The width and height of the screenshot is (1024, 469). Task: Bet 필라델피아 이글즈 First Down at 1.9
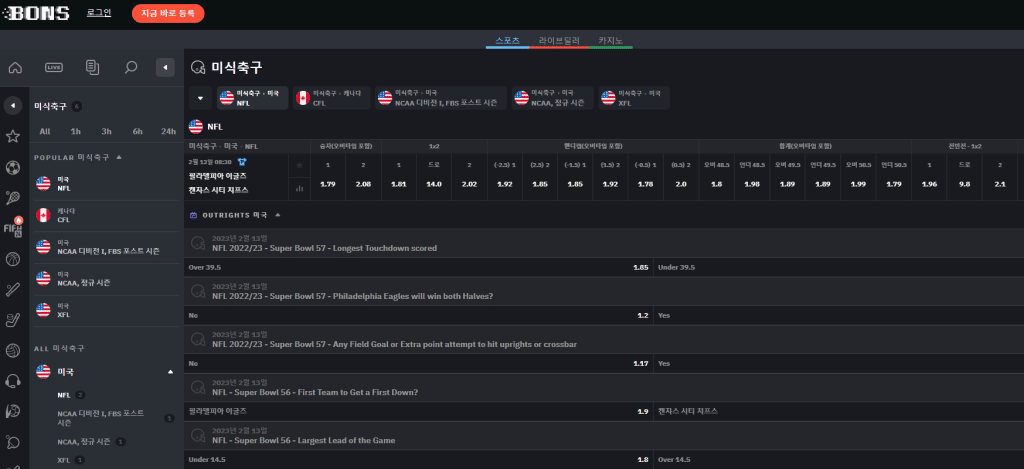[418, 412]
